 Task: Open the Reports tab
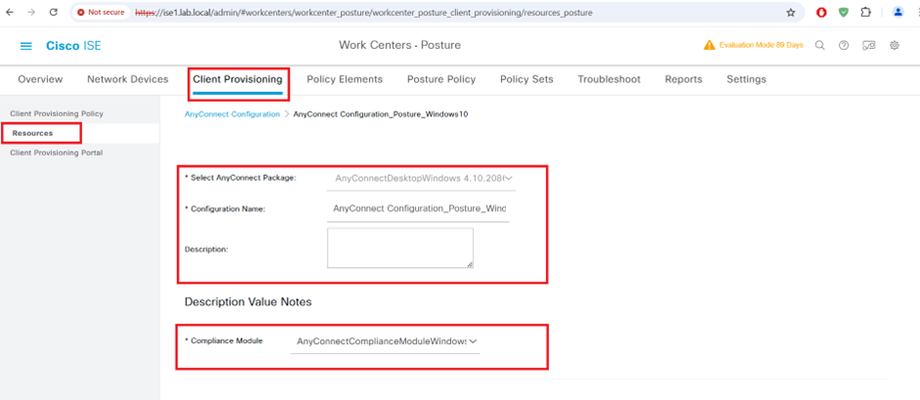(x=684, y=79)
